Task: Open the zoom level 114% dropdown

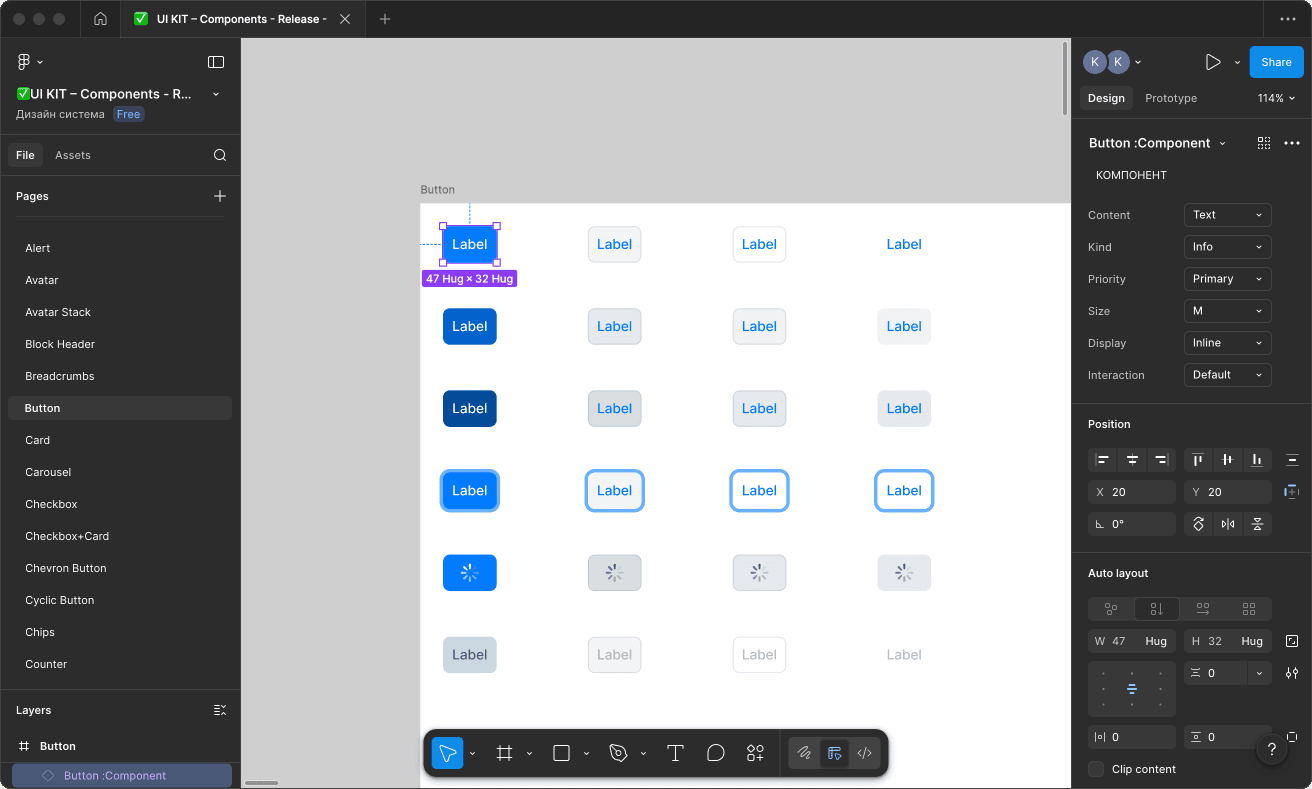Action: tap(1277, 98)
